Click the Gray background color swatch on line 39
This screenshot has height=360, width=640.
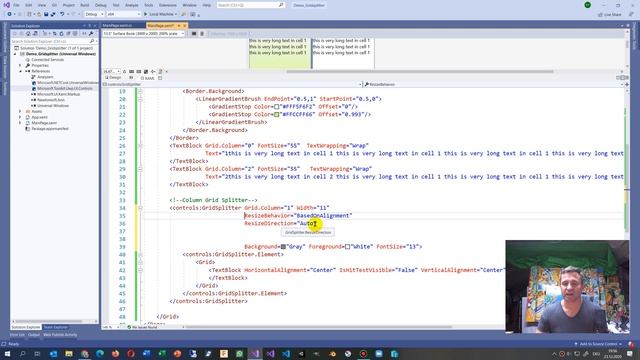(283, 247)
